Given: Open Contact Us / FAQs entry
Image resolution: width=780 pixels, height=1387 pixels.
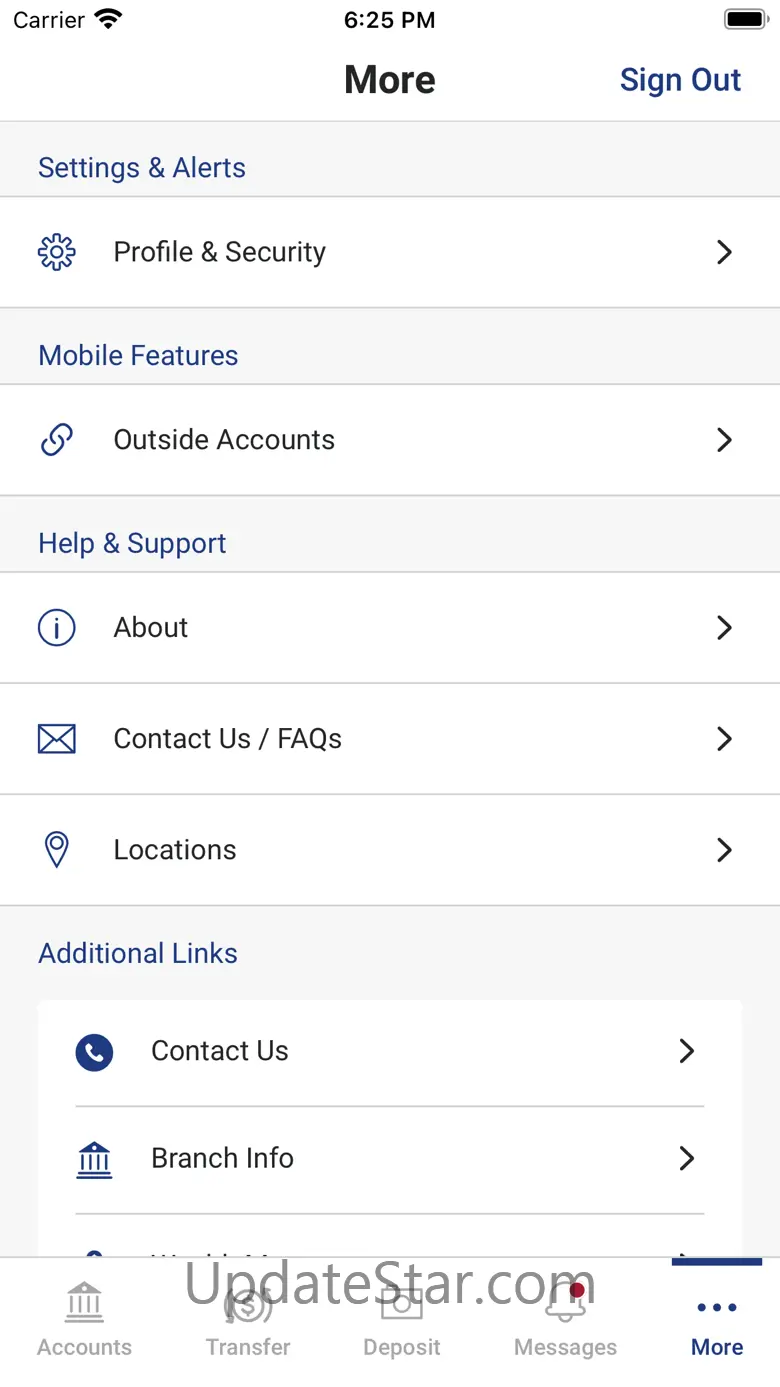Looking at the screenshot, I should (228, 739).
